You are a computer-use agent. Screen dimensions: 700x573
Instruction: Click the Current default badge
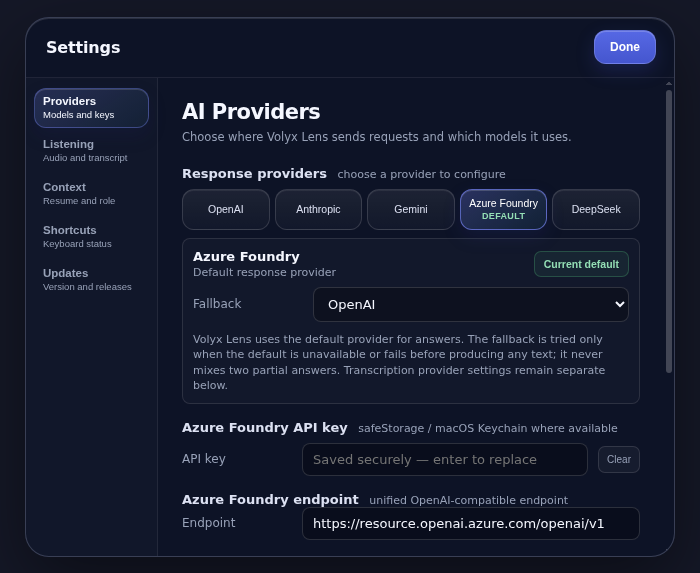581,264
